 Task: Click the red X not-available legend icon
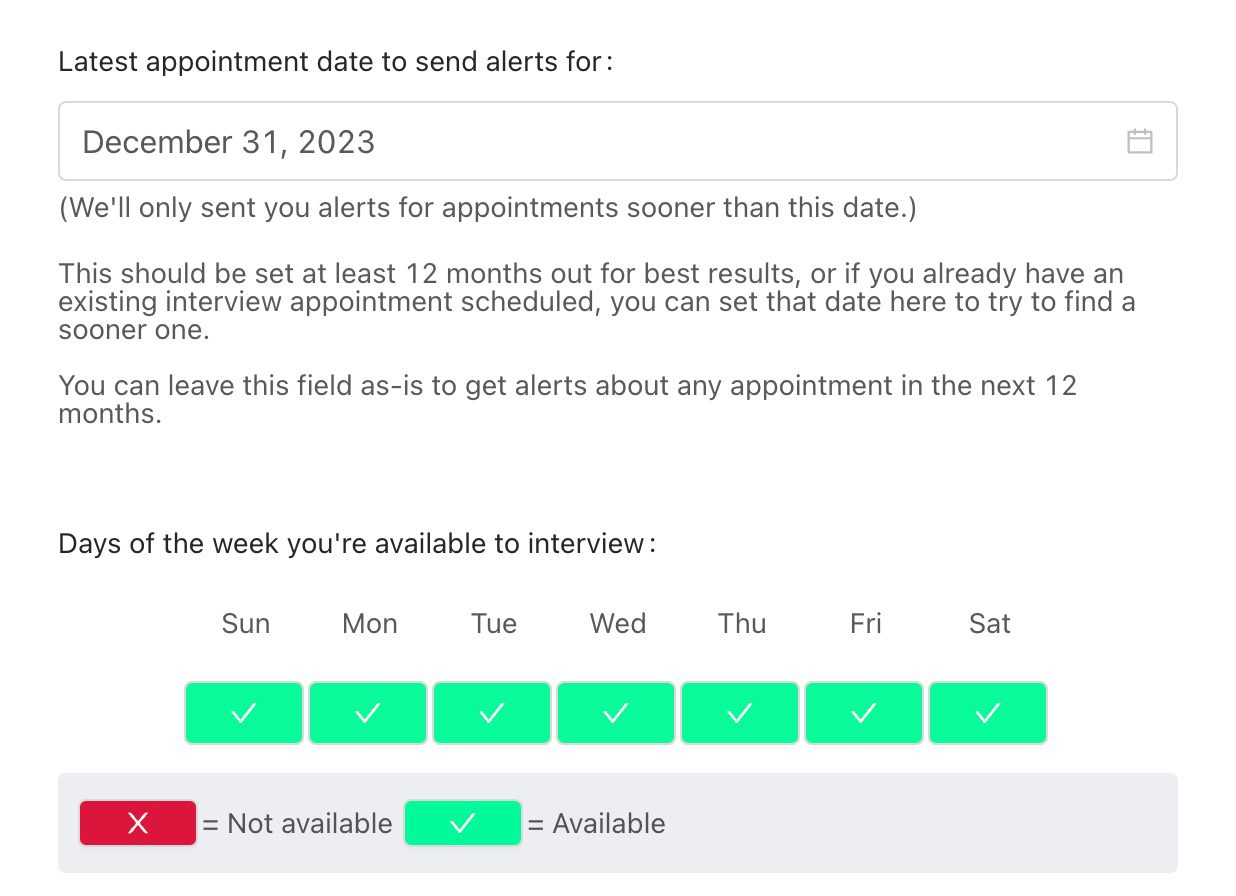point(138,823)
